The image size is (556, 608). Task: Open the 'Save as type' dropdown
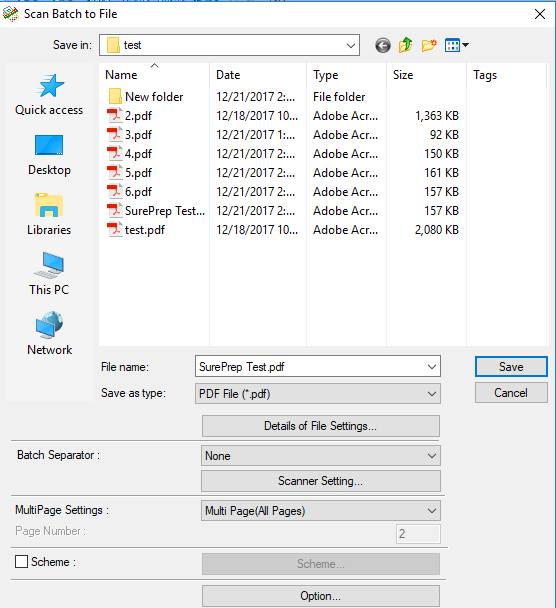[x=318, y=394]
